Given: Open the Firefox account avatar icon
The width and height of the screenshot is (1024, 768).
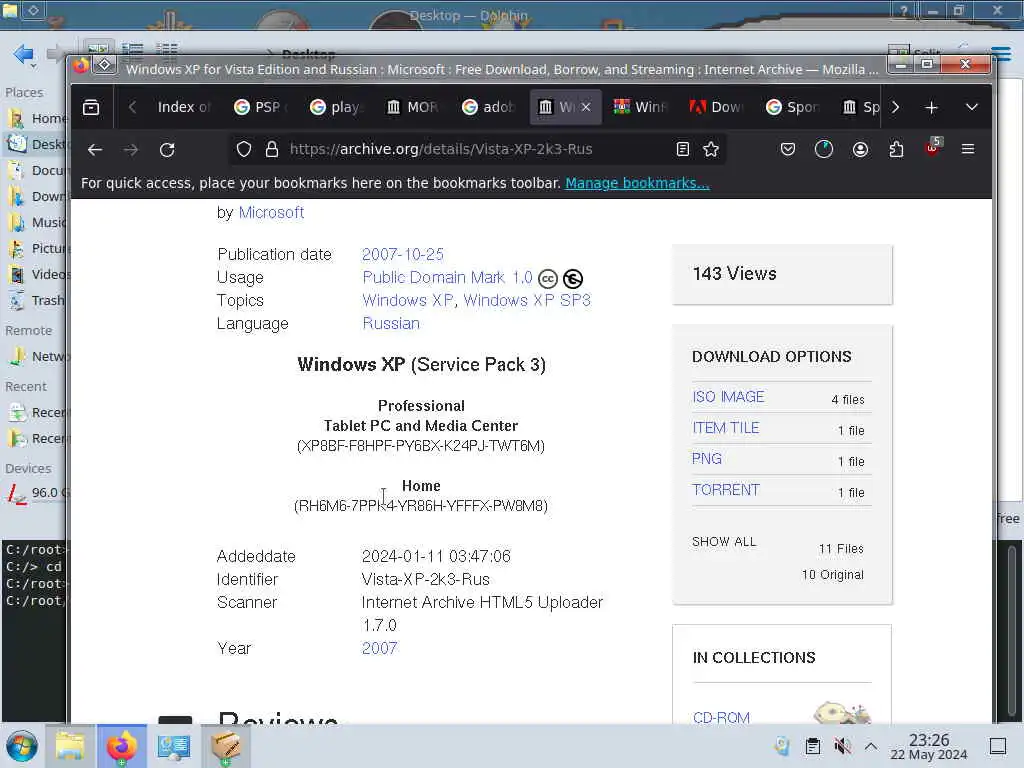Looking at the screenshot, I should [860, 150].
